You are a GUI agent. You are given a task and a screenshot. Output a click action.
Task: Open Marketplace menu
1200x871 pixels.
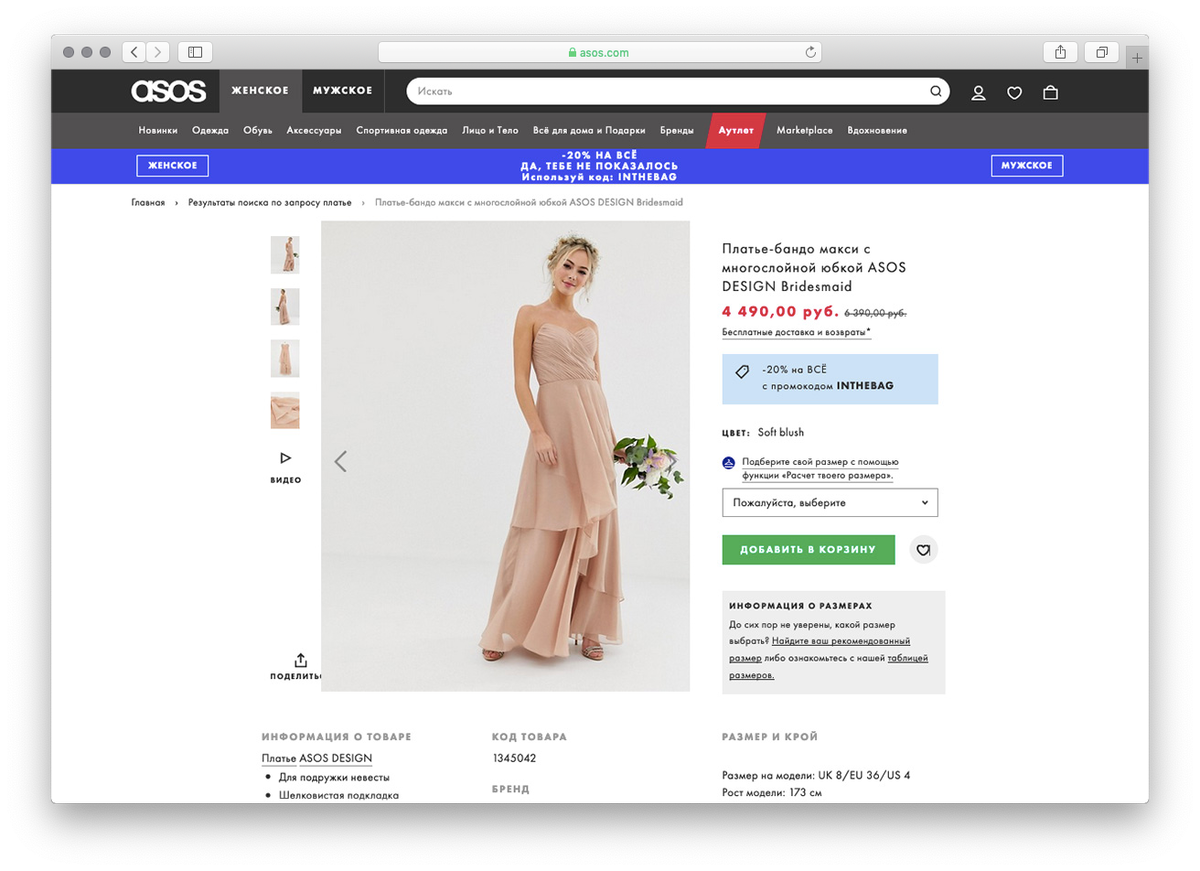pos(804,131)
